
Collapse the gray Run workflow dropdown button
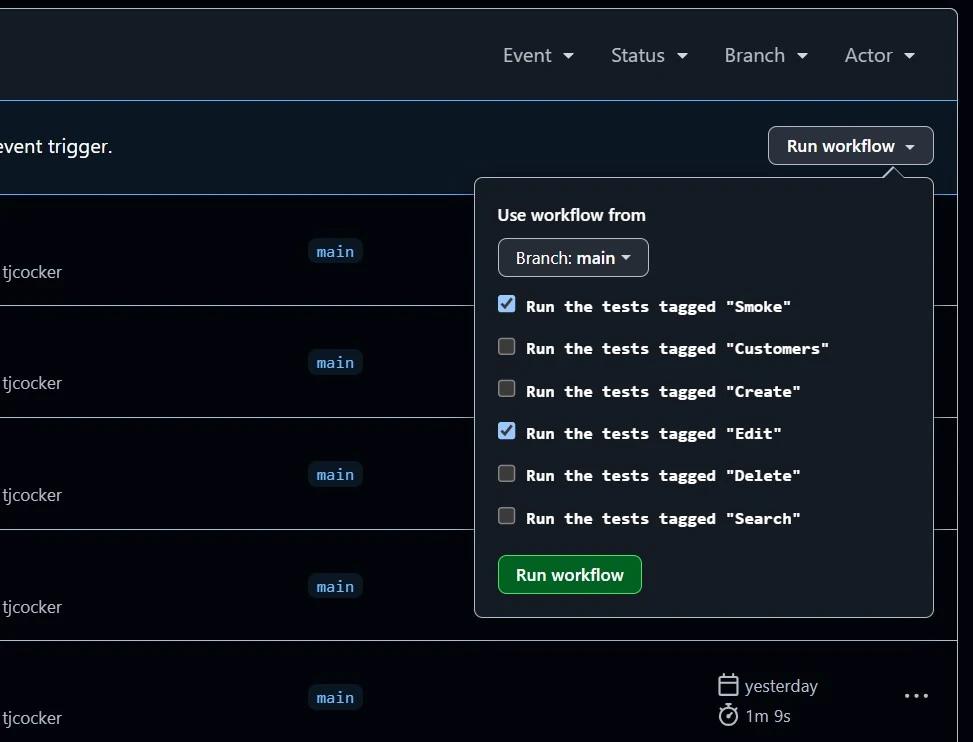[850, 146]
